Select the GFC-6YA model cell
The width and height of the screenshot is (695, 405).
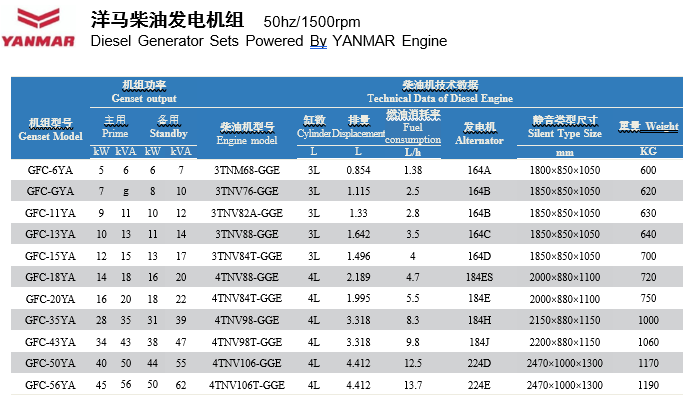(x=50, y=170)
